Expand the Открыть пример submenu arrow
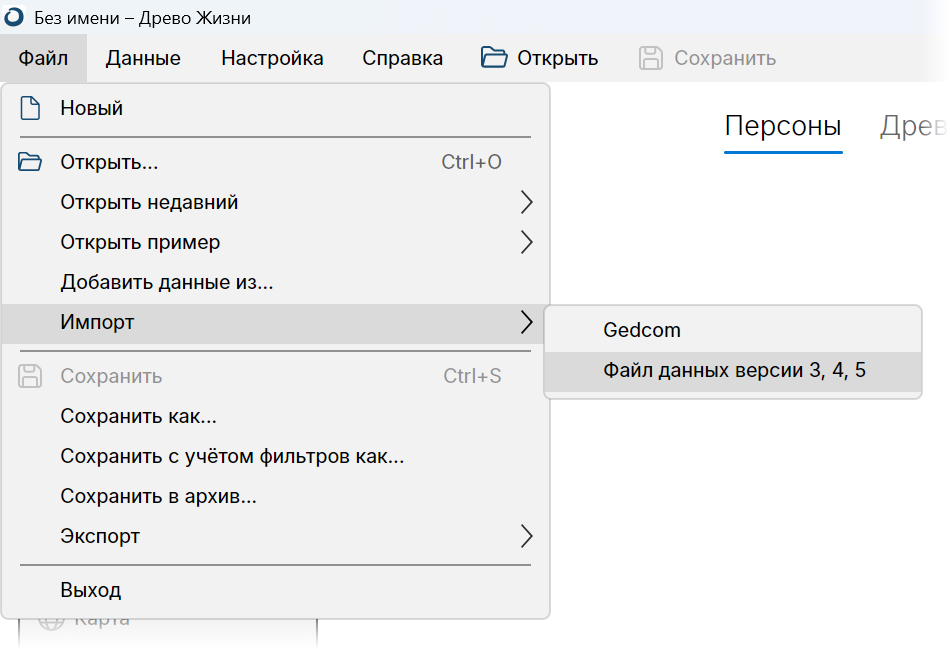Viewport: 950px width, 649px height. coord(526,242)
